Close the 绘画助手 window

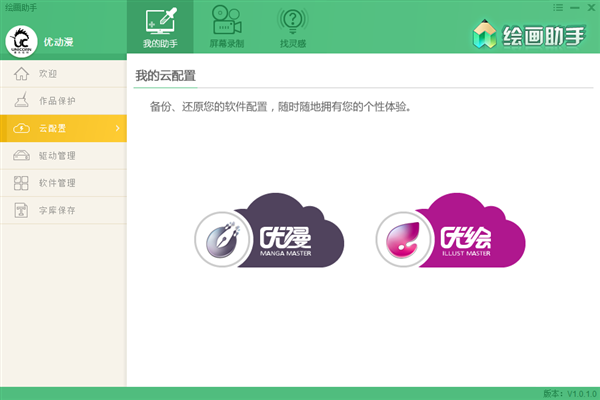click(591, 8)
